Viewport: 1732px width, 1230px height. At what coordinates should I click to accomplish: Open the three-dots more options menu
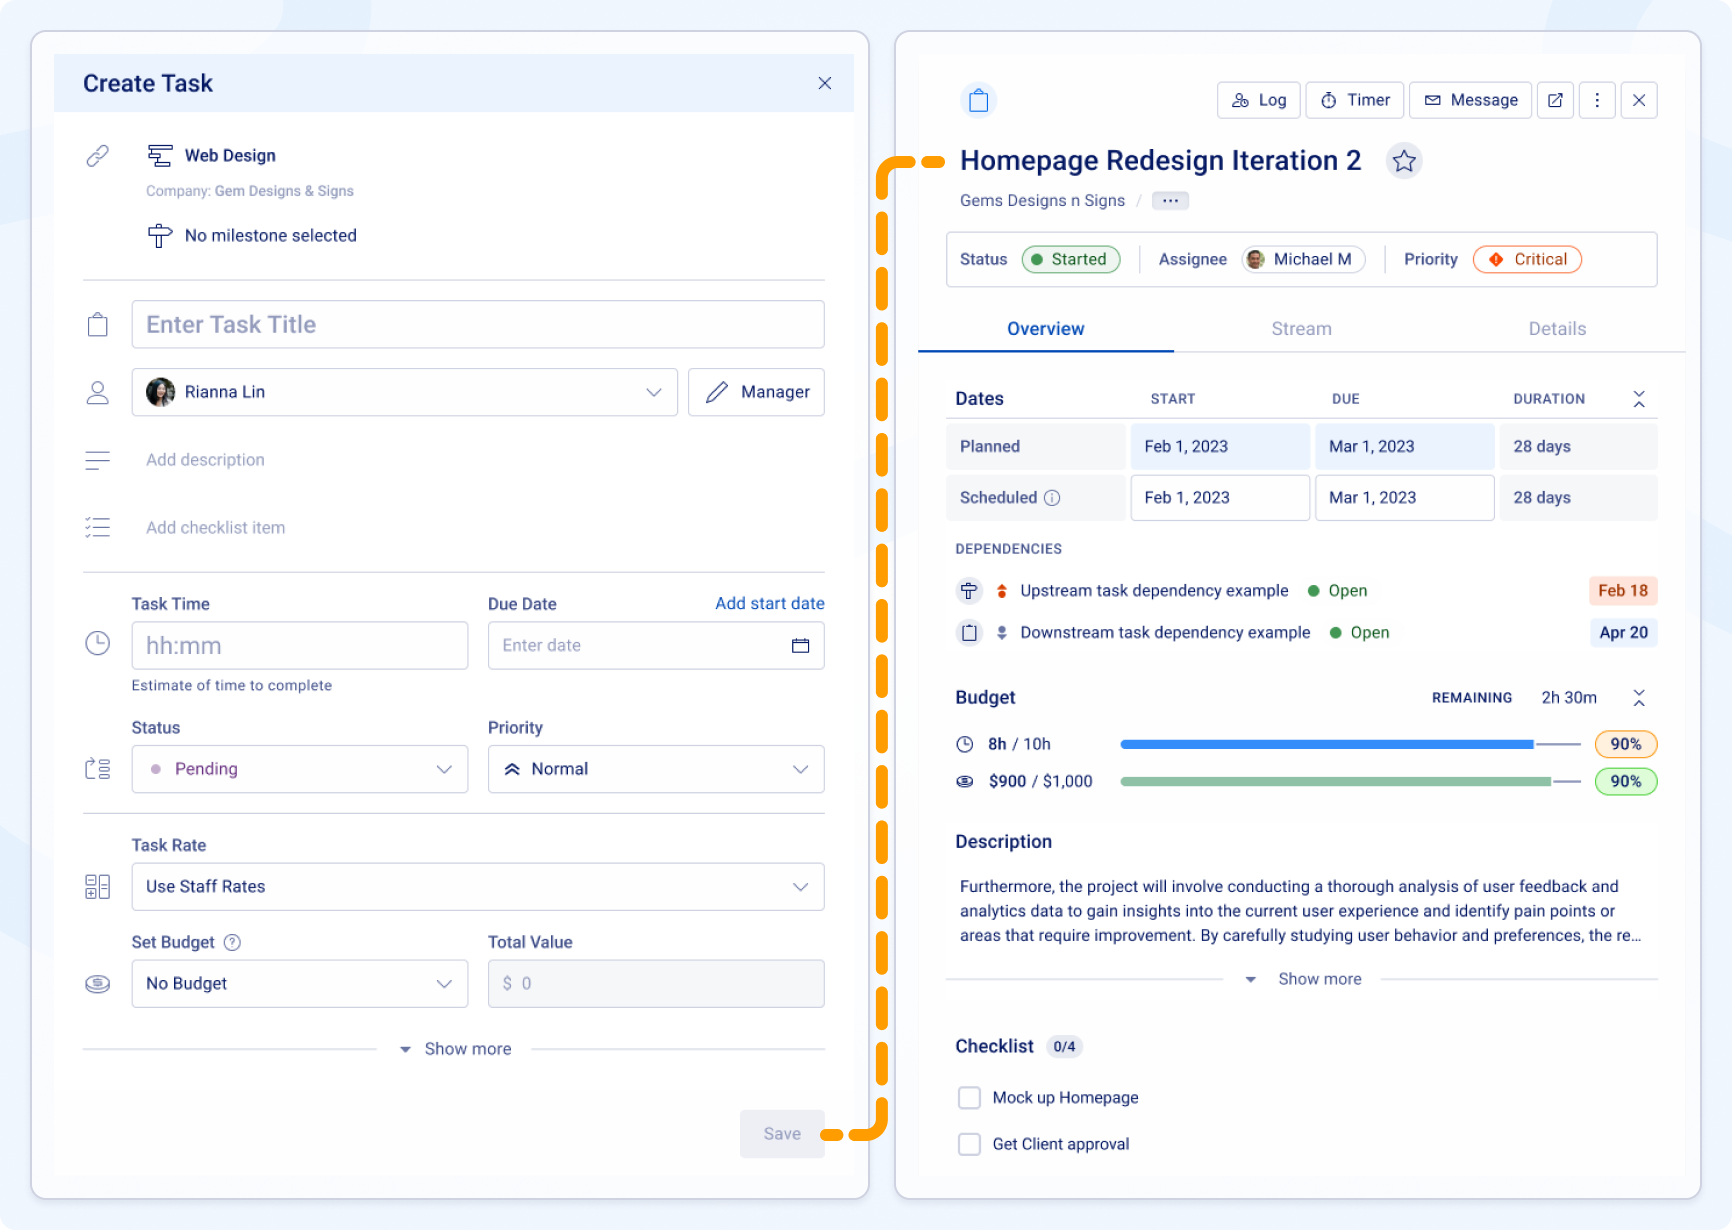[x=1597, y=100]
